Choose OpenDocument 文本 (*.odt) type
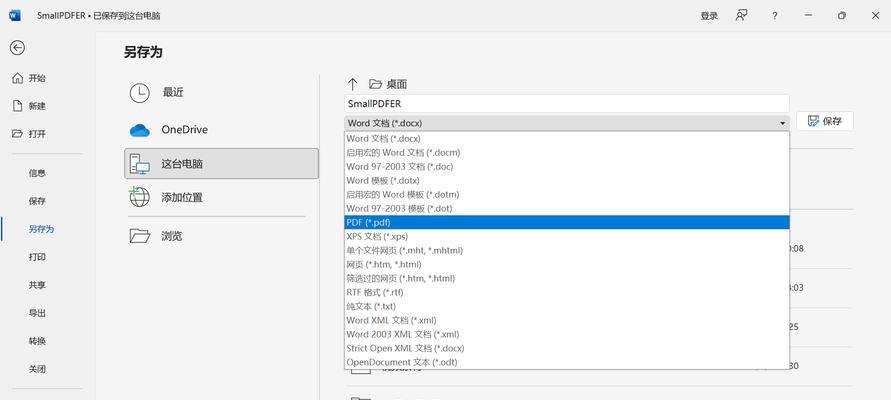This screenshot has width=891, height=400. 567,362
